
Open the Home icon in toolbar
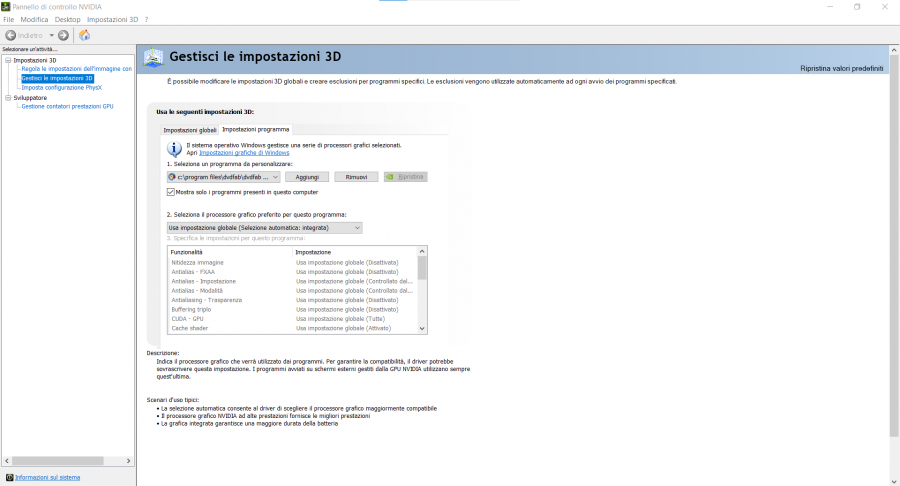(84, 36)
